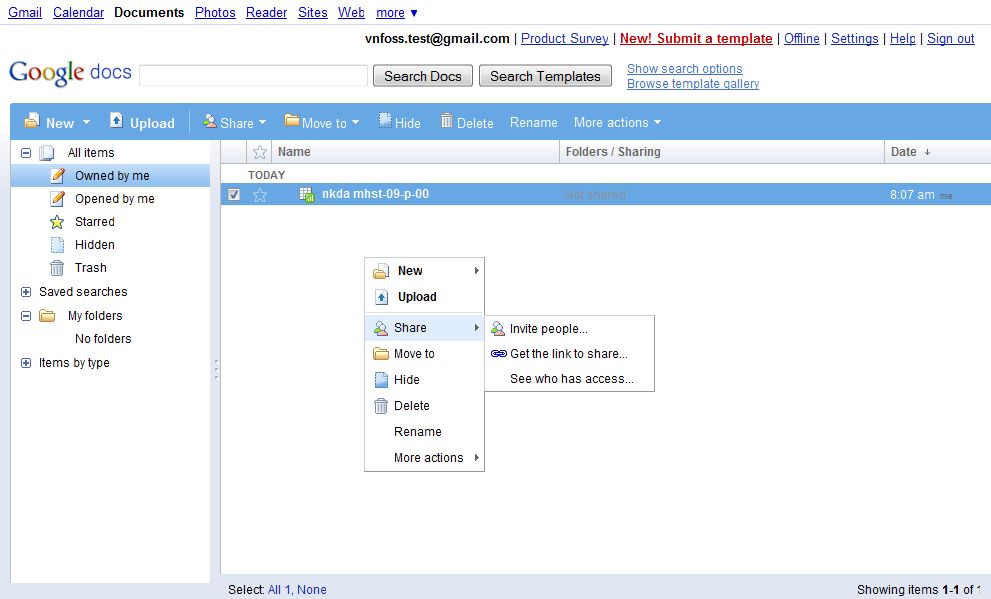Image resolution: width=991 pixels, height=599 pixels.
Task: Choose Rename from the context menu
Action: point(417,432)
